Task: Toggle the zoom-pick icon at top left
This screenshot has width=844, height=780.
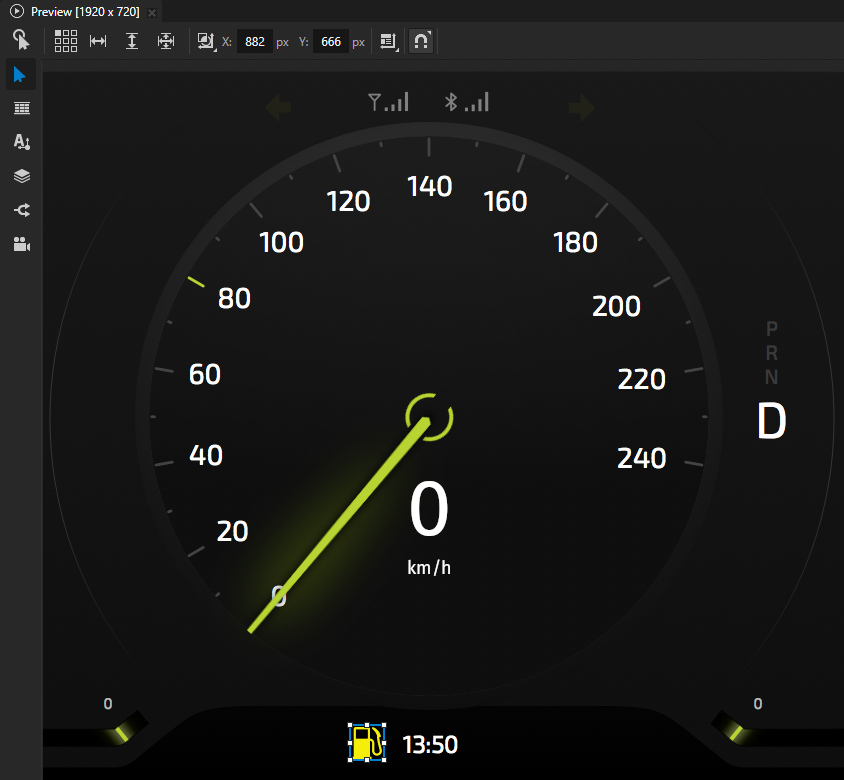Action: pyautogui.click(x=21, y=40)
